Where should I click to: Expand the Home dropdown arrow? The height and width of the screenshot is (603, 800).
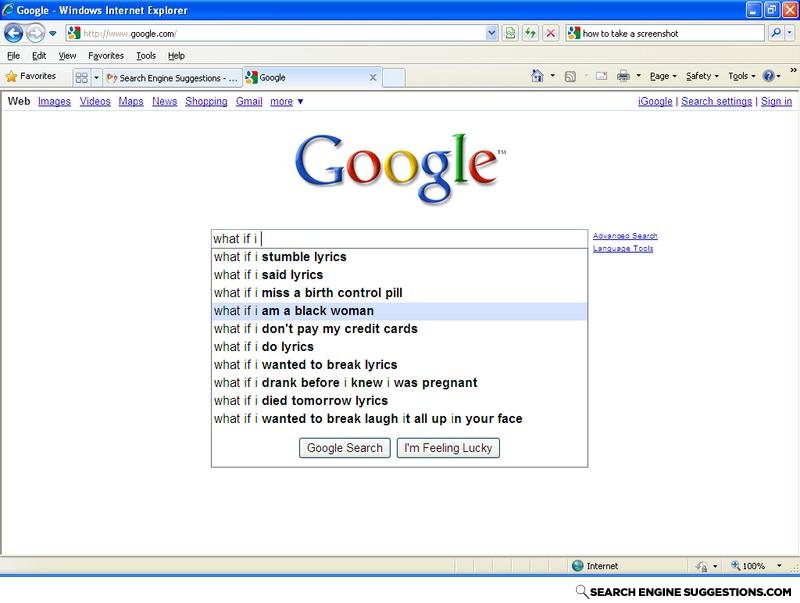553,76
